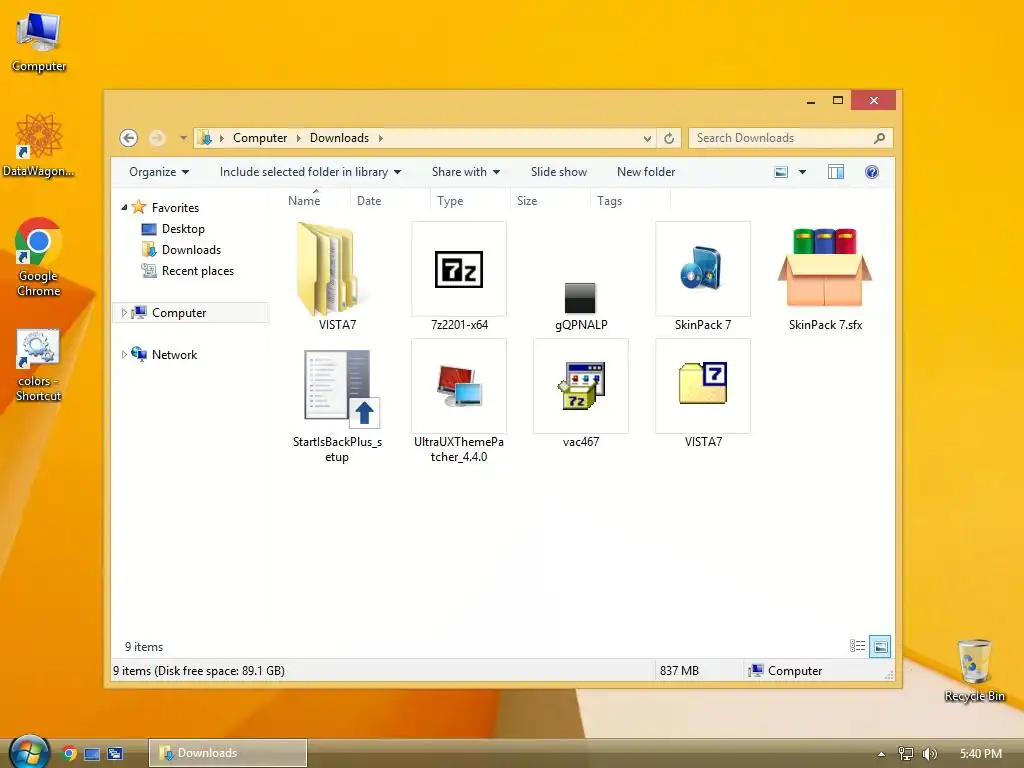The height and width of the screenshot is (768, 1024).
Task: Open the Downloads taskbar button
Action: click(x=227, y=753)
